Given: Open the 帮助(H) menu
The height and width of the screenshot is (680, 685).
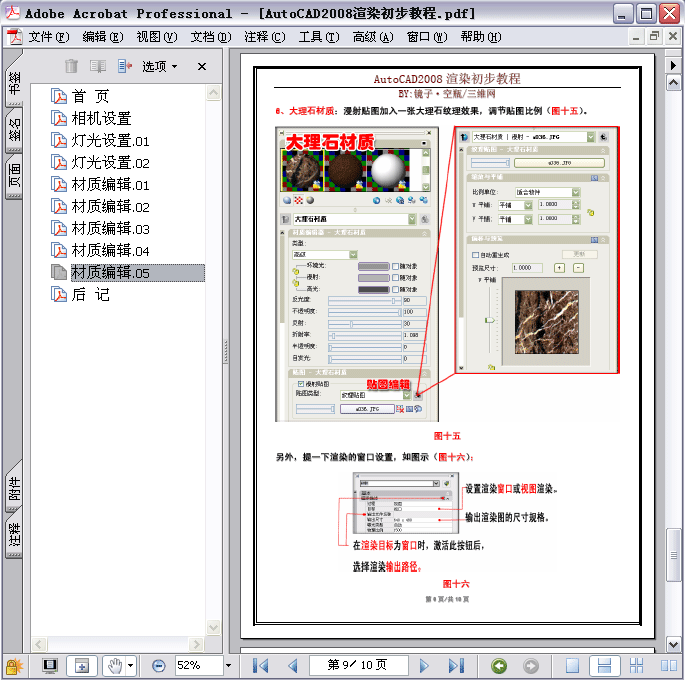Looking at the screenshot, I should click(481, 37).
